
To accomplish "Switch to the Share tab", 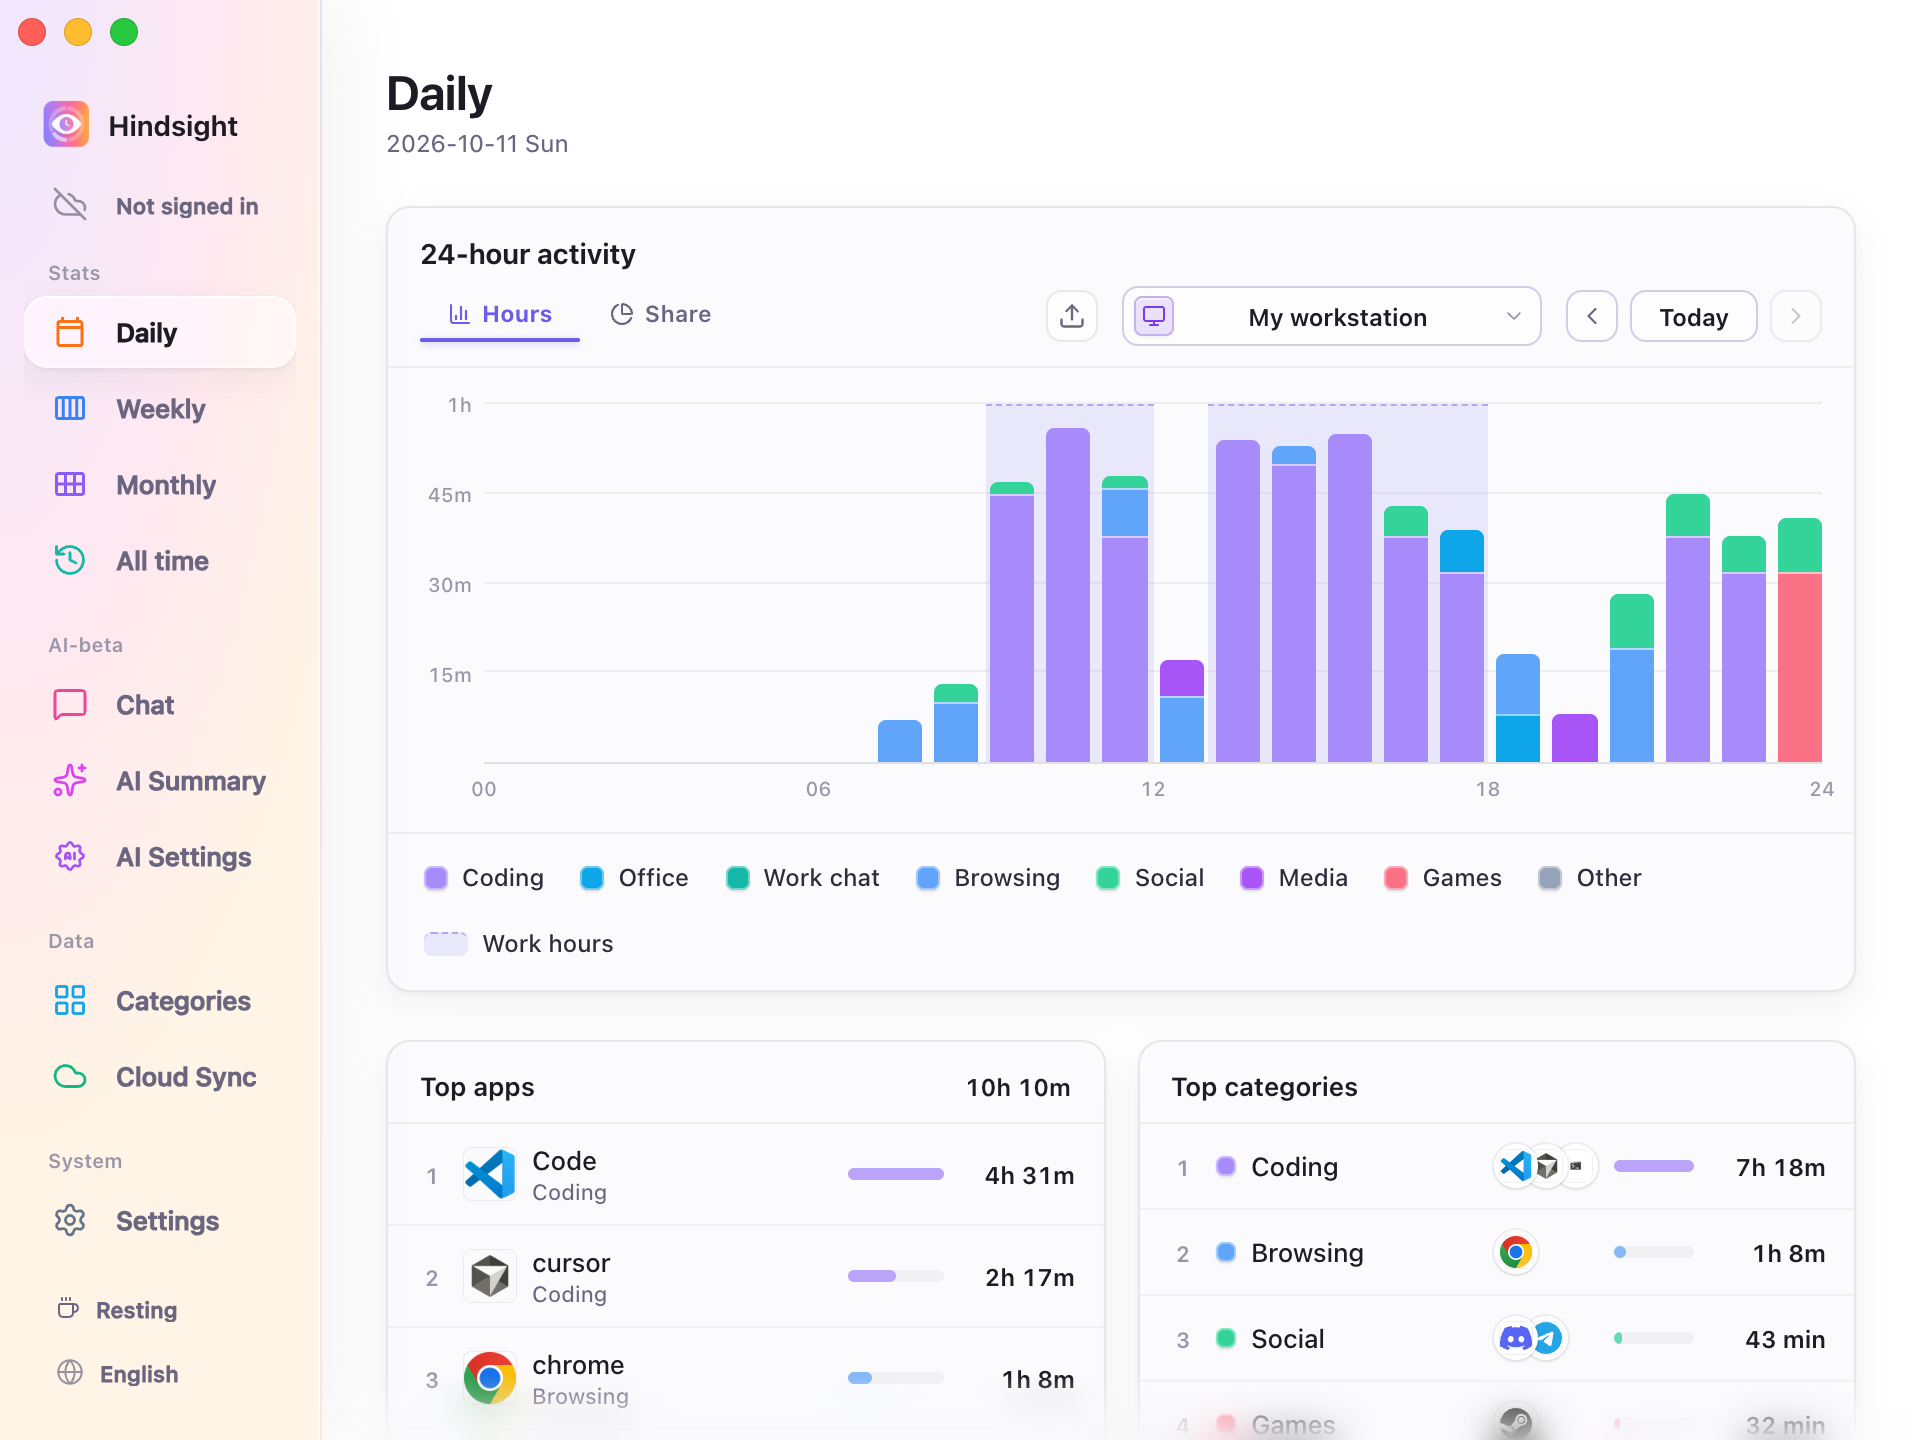I will tap(660, 314).
